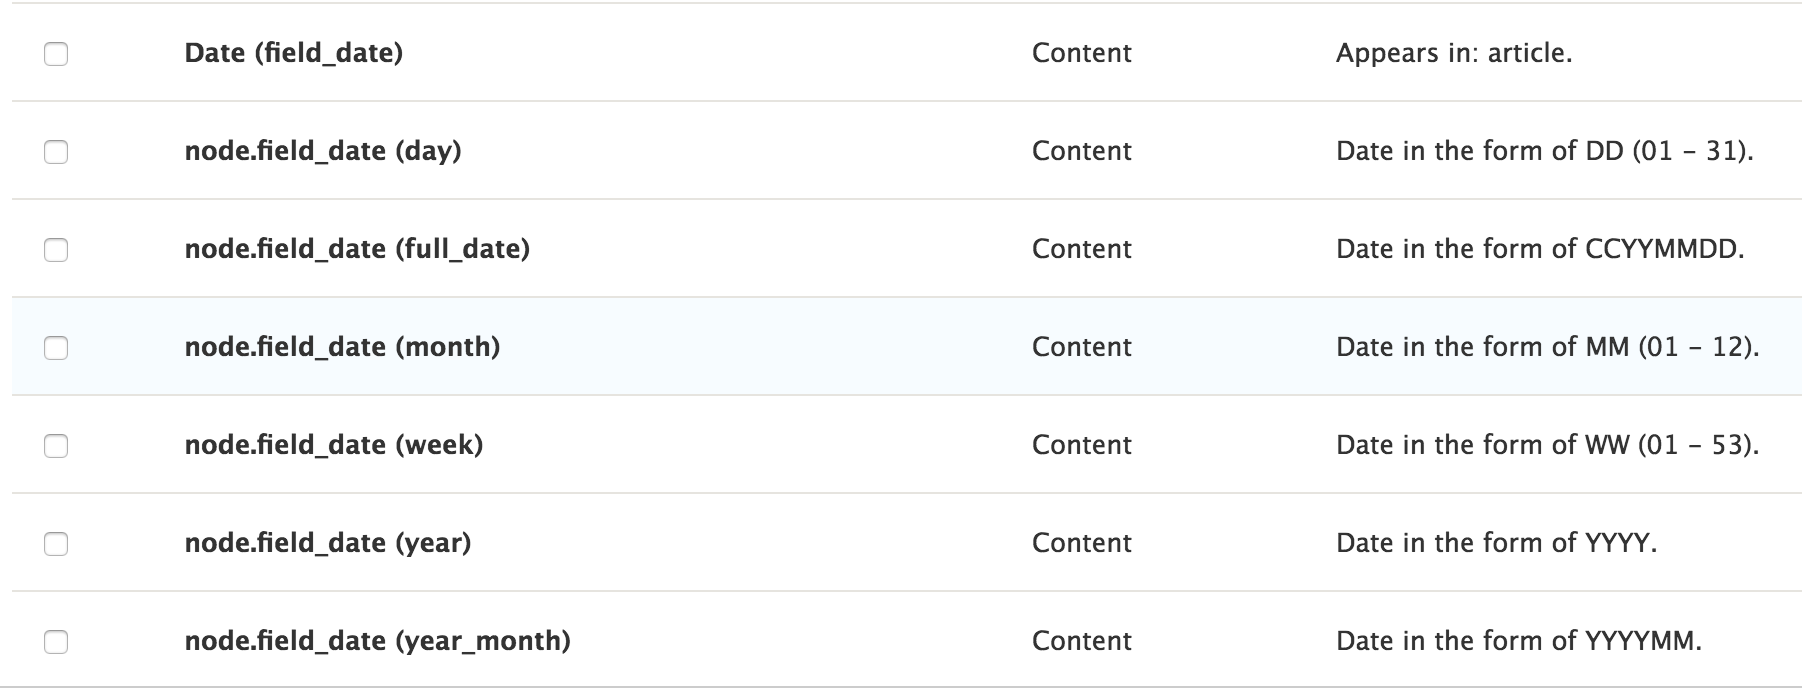Click the node.field_date (year_month) label
The height and width of the screenshot is (688, 1802).
pyautogui.click(x=378, y=640)
